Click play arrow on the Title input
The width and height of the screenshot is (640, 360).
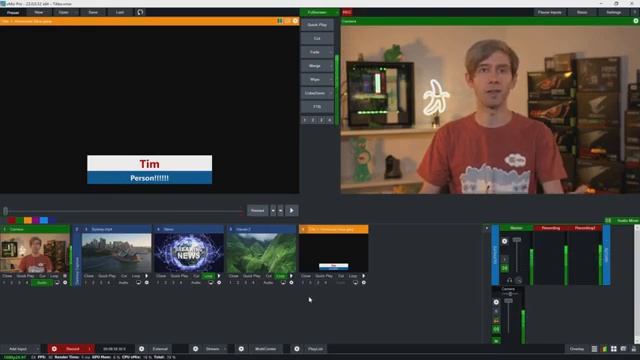click(x=364, y=276)
